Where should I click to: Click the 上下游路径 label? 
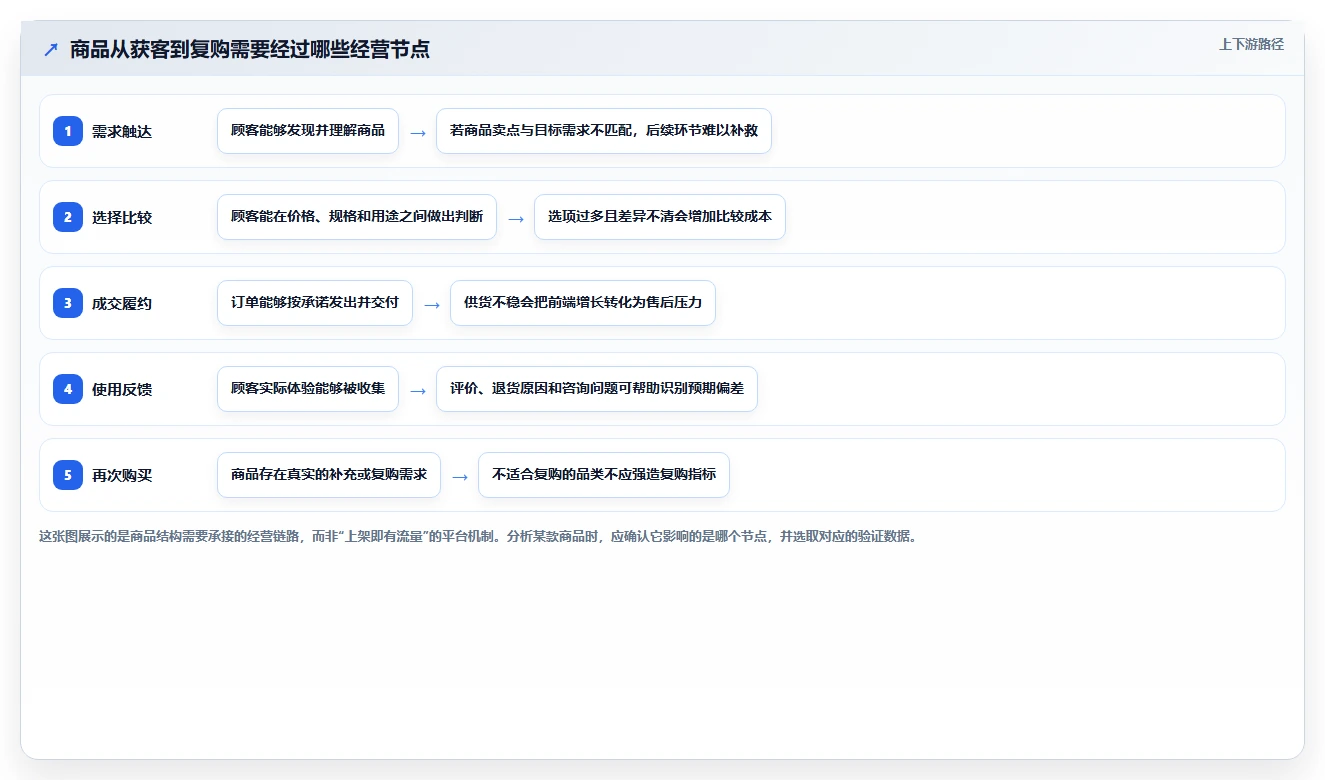tap(1251, 44)
